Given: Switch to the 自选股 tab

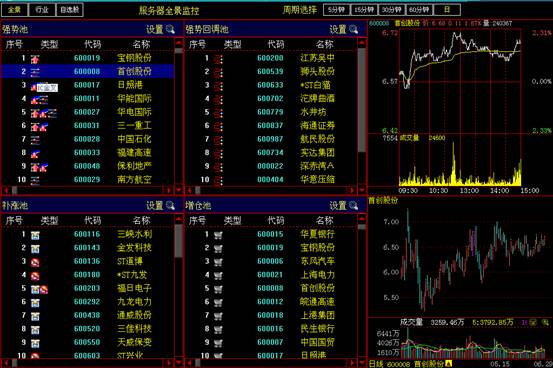Looking at the screenshot, I should point(70,10).
